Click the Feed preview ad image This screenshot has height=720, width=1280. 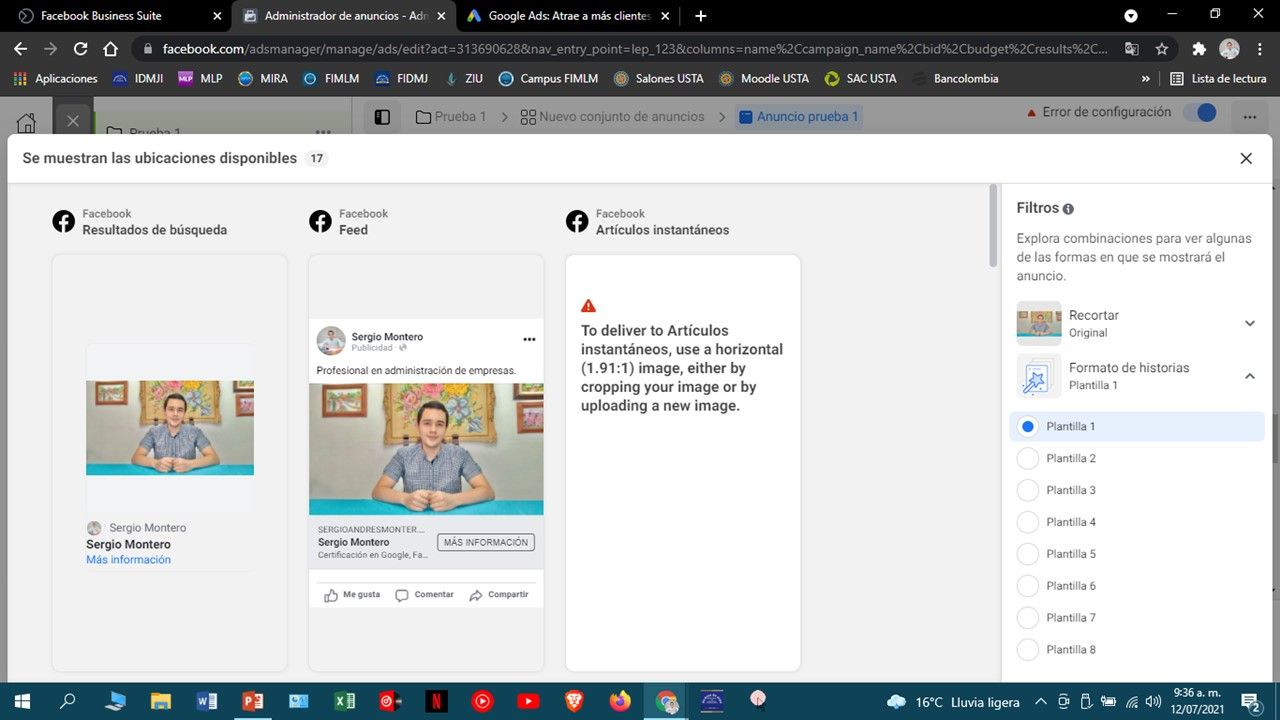pyautogui.click(x=426, y=449)
